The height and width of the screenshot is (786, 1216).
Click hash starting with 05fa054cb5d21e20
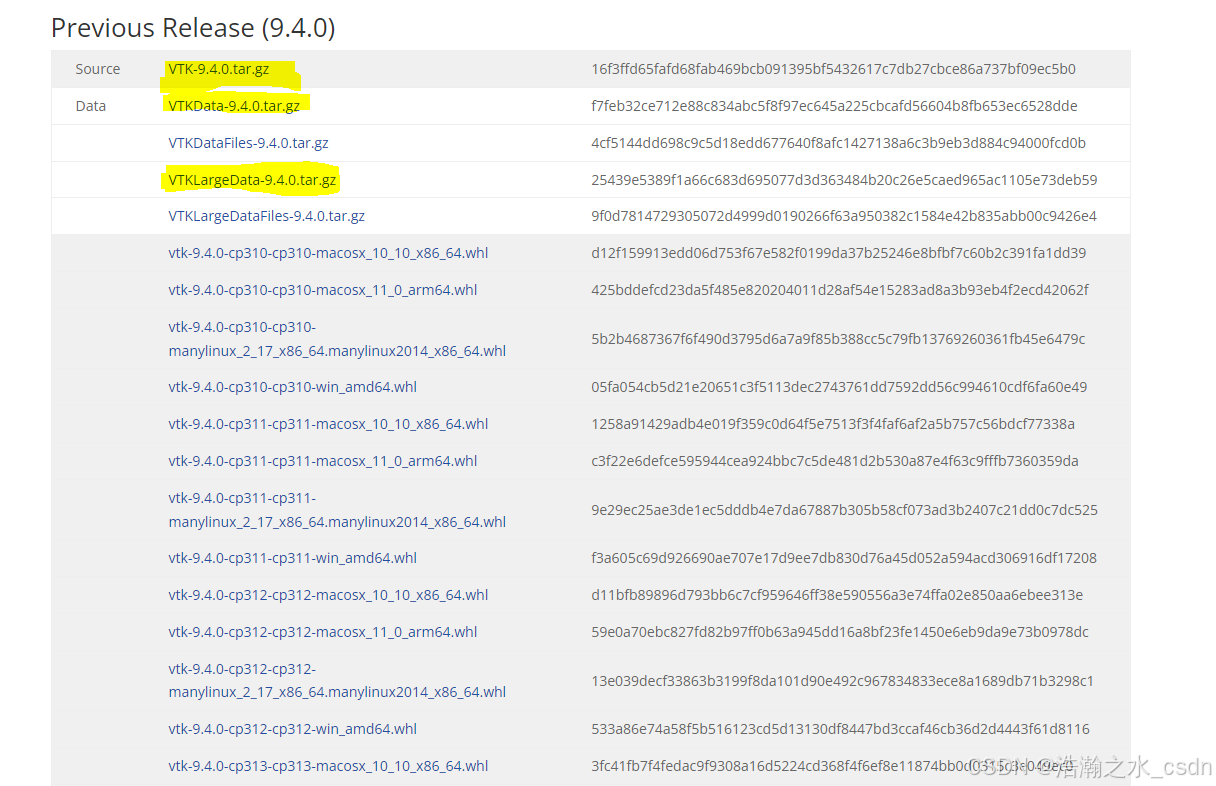839,387
